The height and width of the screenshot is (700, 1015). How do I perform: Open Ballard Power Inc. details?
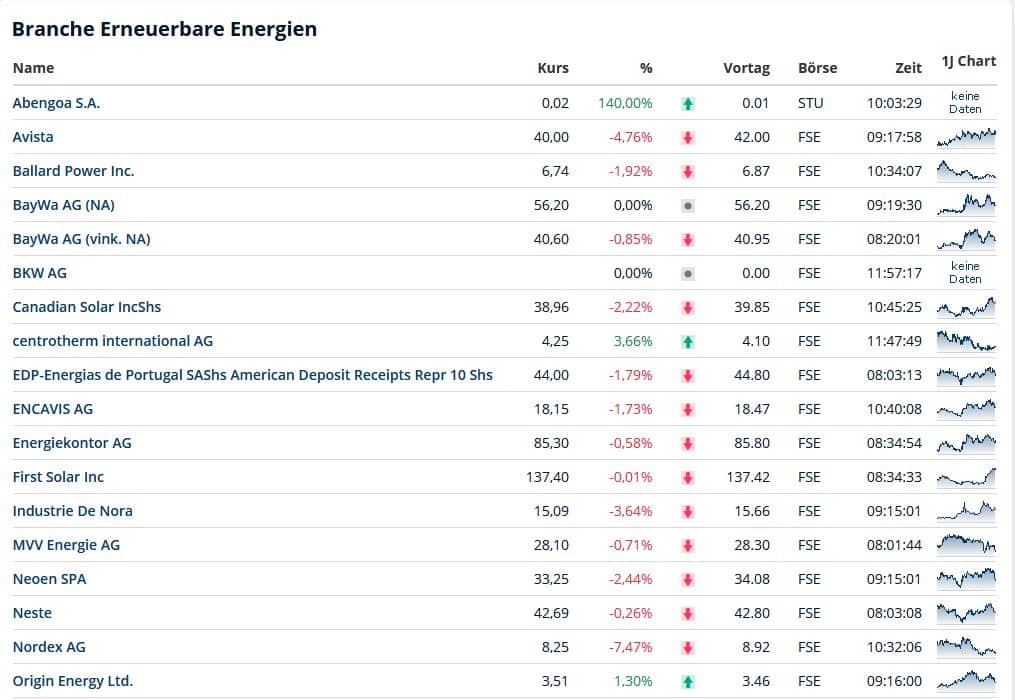pos(73,171)
